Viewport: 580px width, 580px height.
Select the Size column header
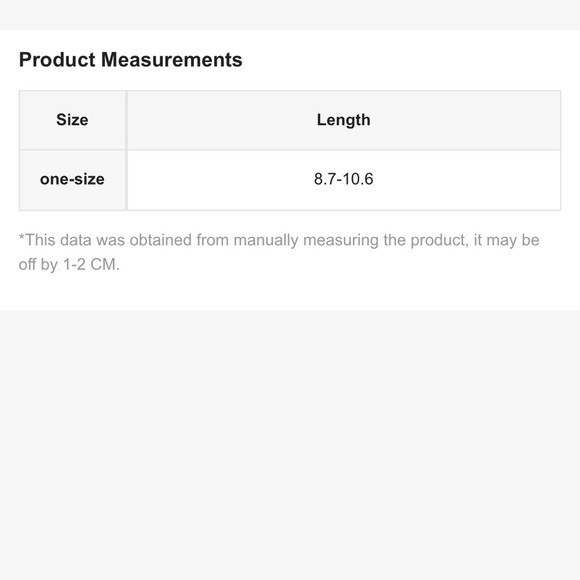[x=72, y=120]
